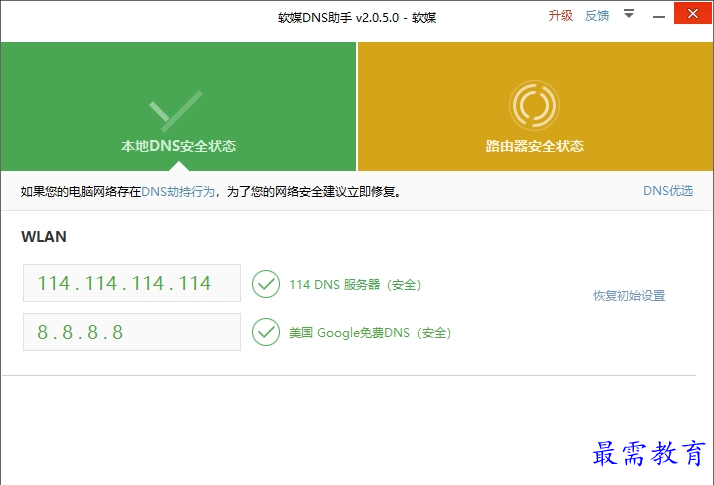Switch to 路由器安全状态 tab

click(536, 107)
